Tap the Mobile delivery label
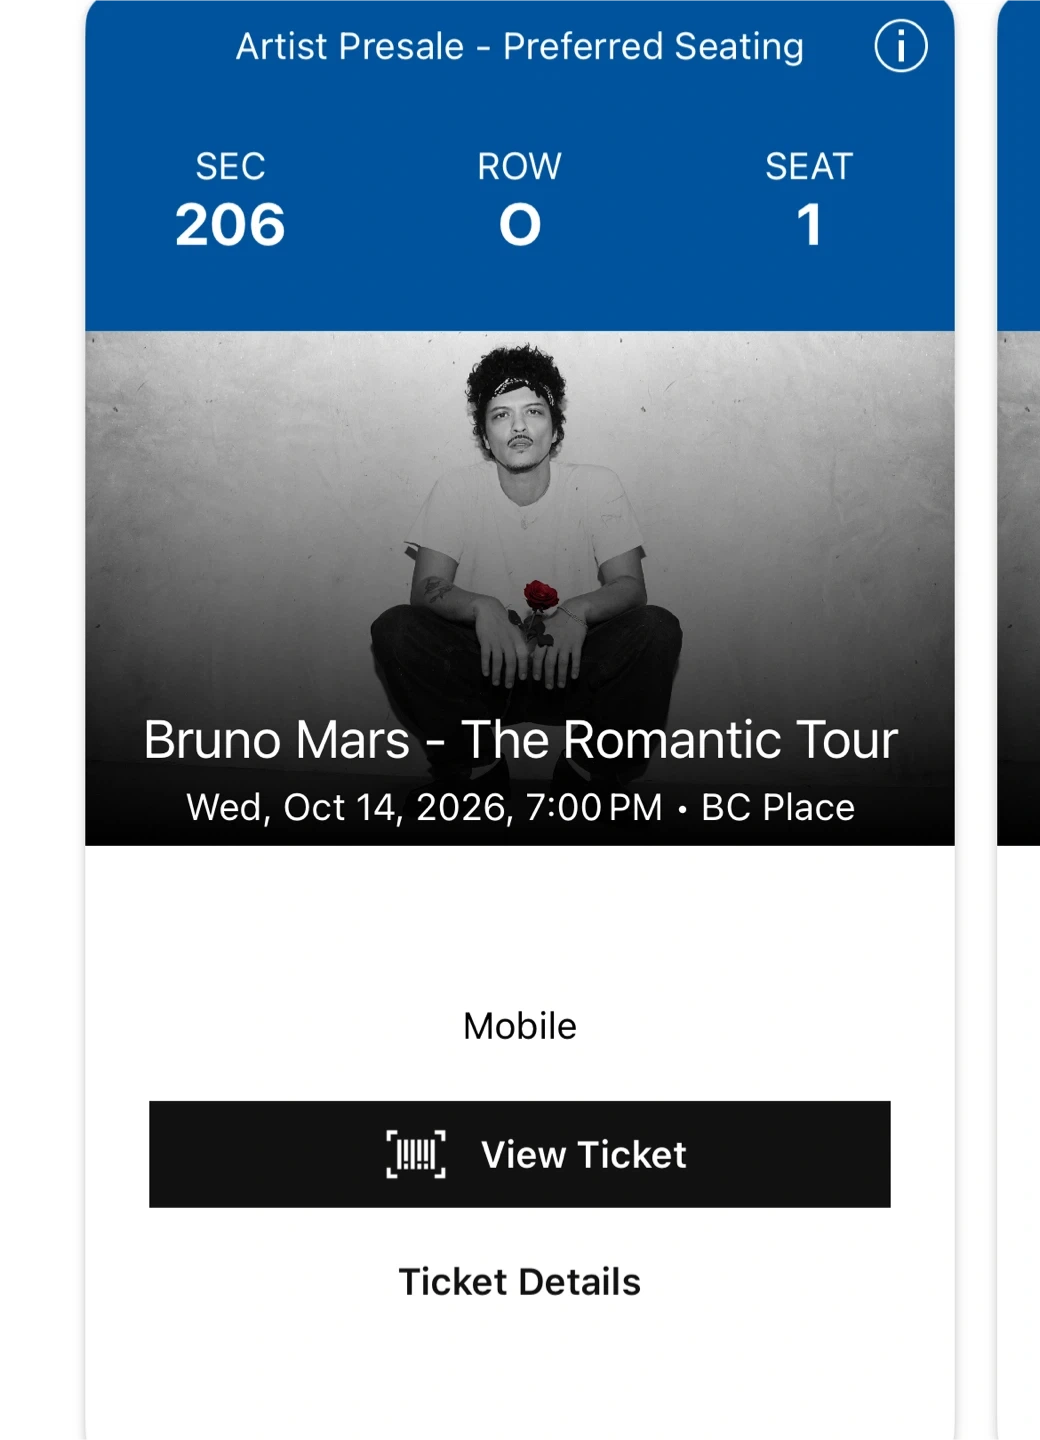The image size is (1040, 1440). coord(519,1026)
